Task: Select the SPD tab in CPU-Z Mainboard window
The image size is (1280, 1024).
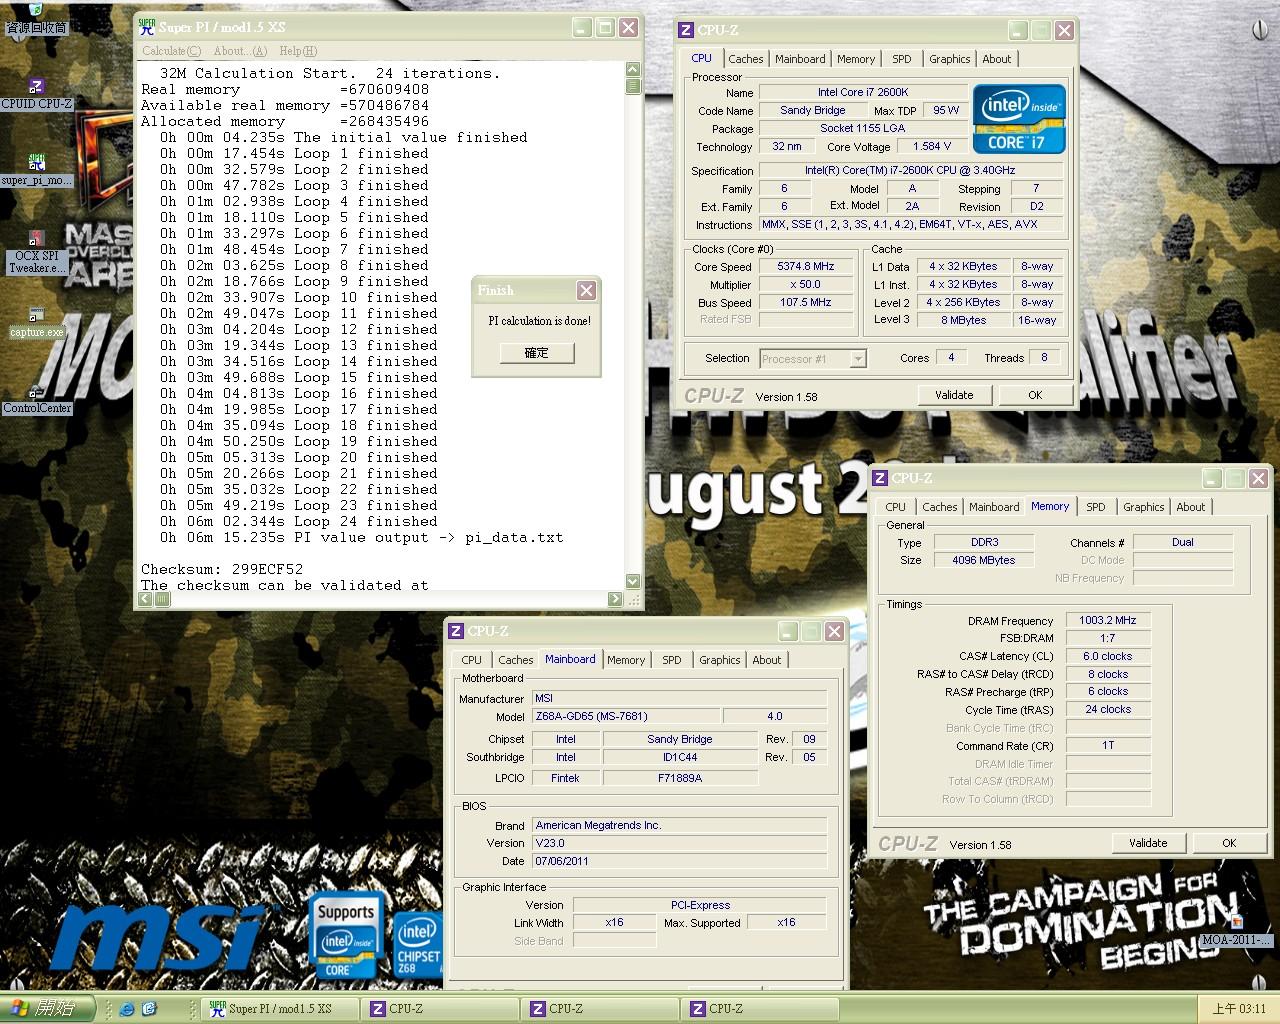Action: [672, 660]
